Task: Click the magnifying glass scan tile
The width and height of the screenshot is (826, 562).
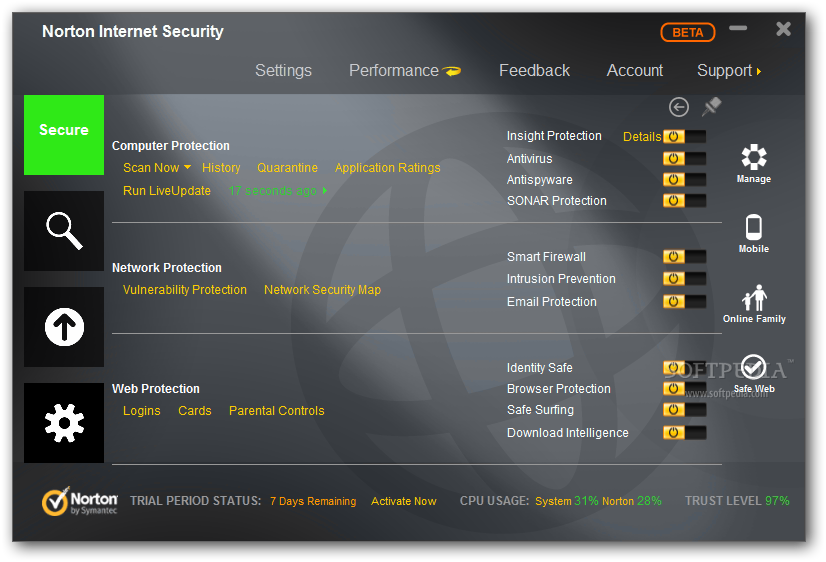Action: click(64, 231)
